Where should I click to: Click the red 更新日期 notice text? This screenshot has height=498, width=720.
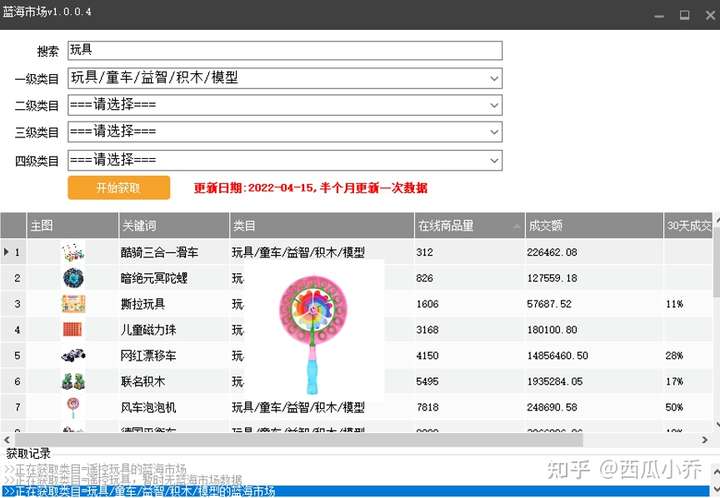pyautogui.click(x=310, y=188)
